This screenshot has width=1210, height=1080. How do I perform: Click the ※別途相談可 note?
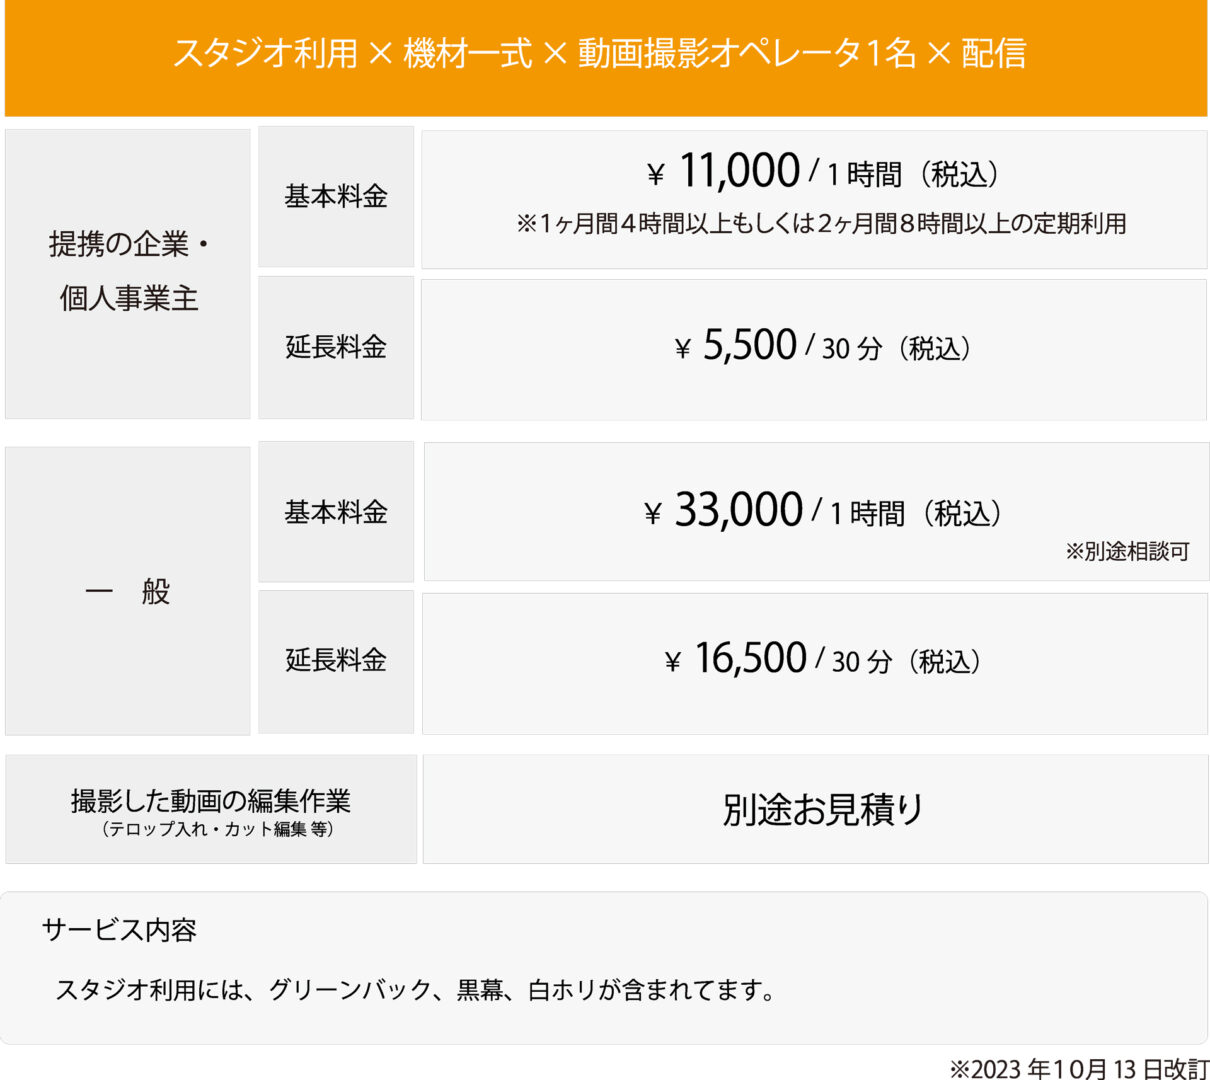[1127, 551]
